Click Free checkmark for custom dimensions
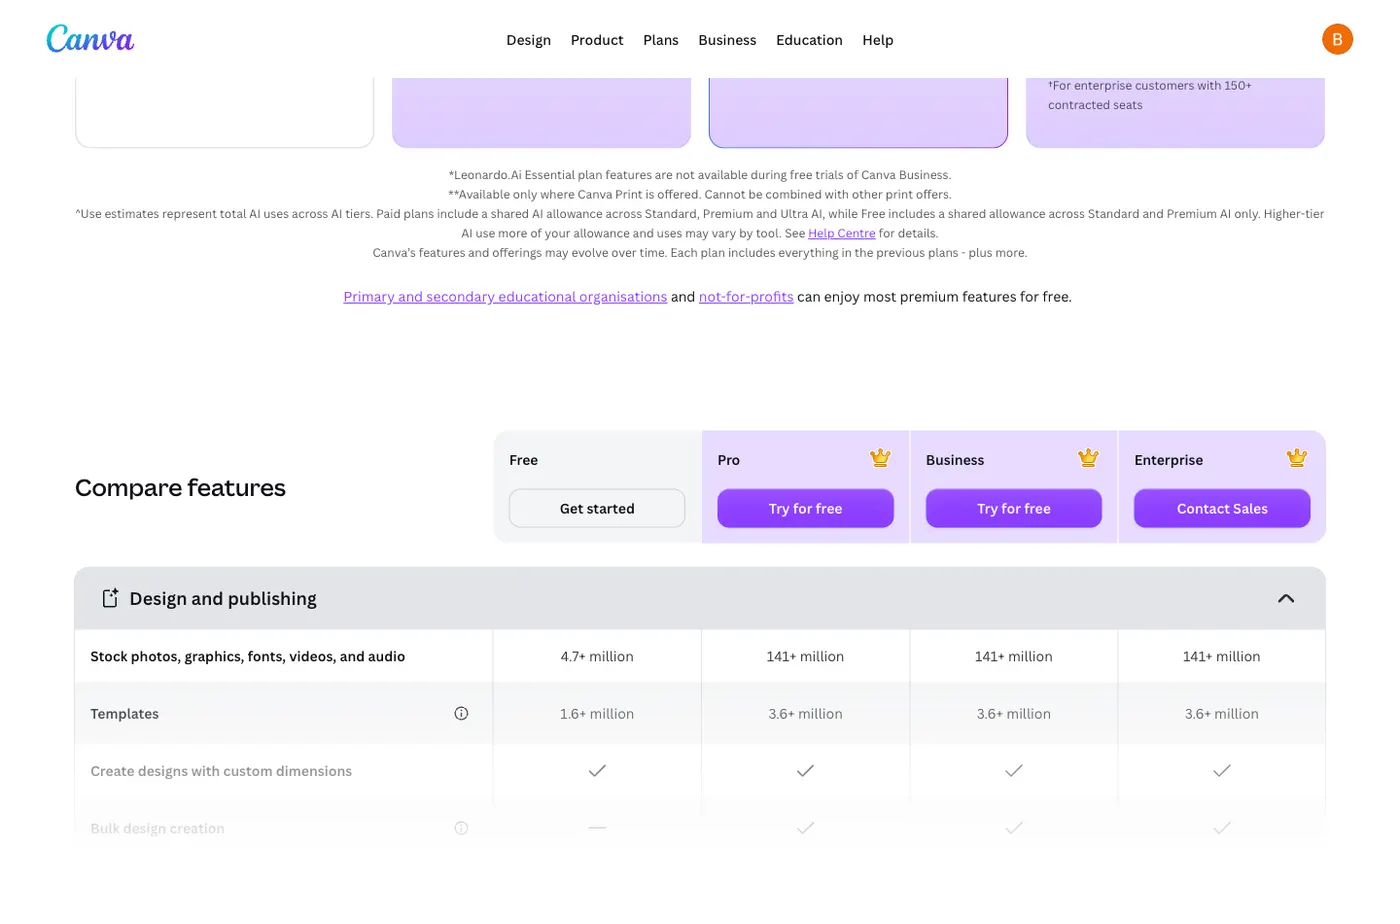This screenshot has width=1400, height=924. [597, 770]
